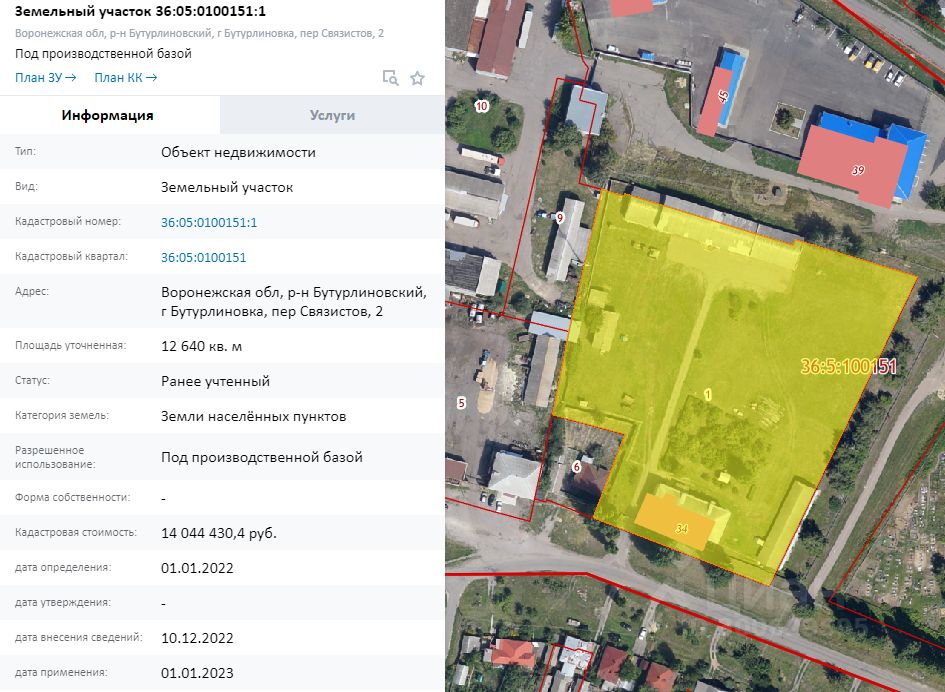Viewport: 945px width, 692px height.
Task: Click the area value 12 640 кв. м
Action: click(201, 346)
